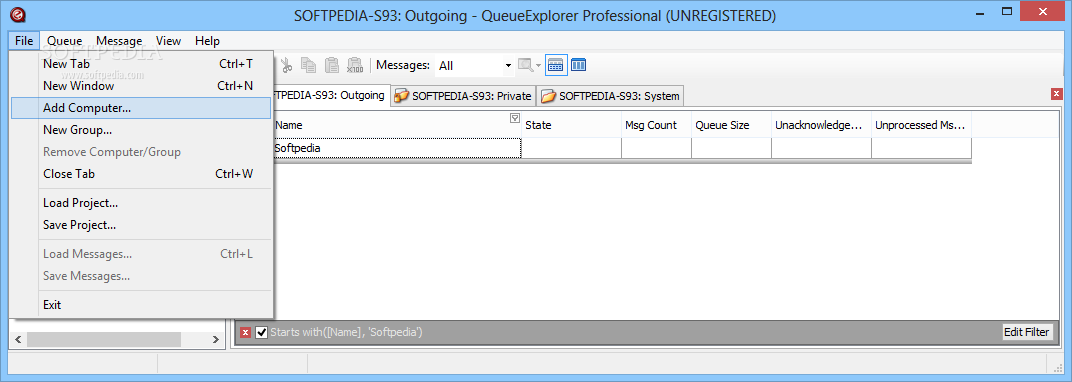
Task: Click the paste x100 multiple icon
Action: [355, 66]
